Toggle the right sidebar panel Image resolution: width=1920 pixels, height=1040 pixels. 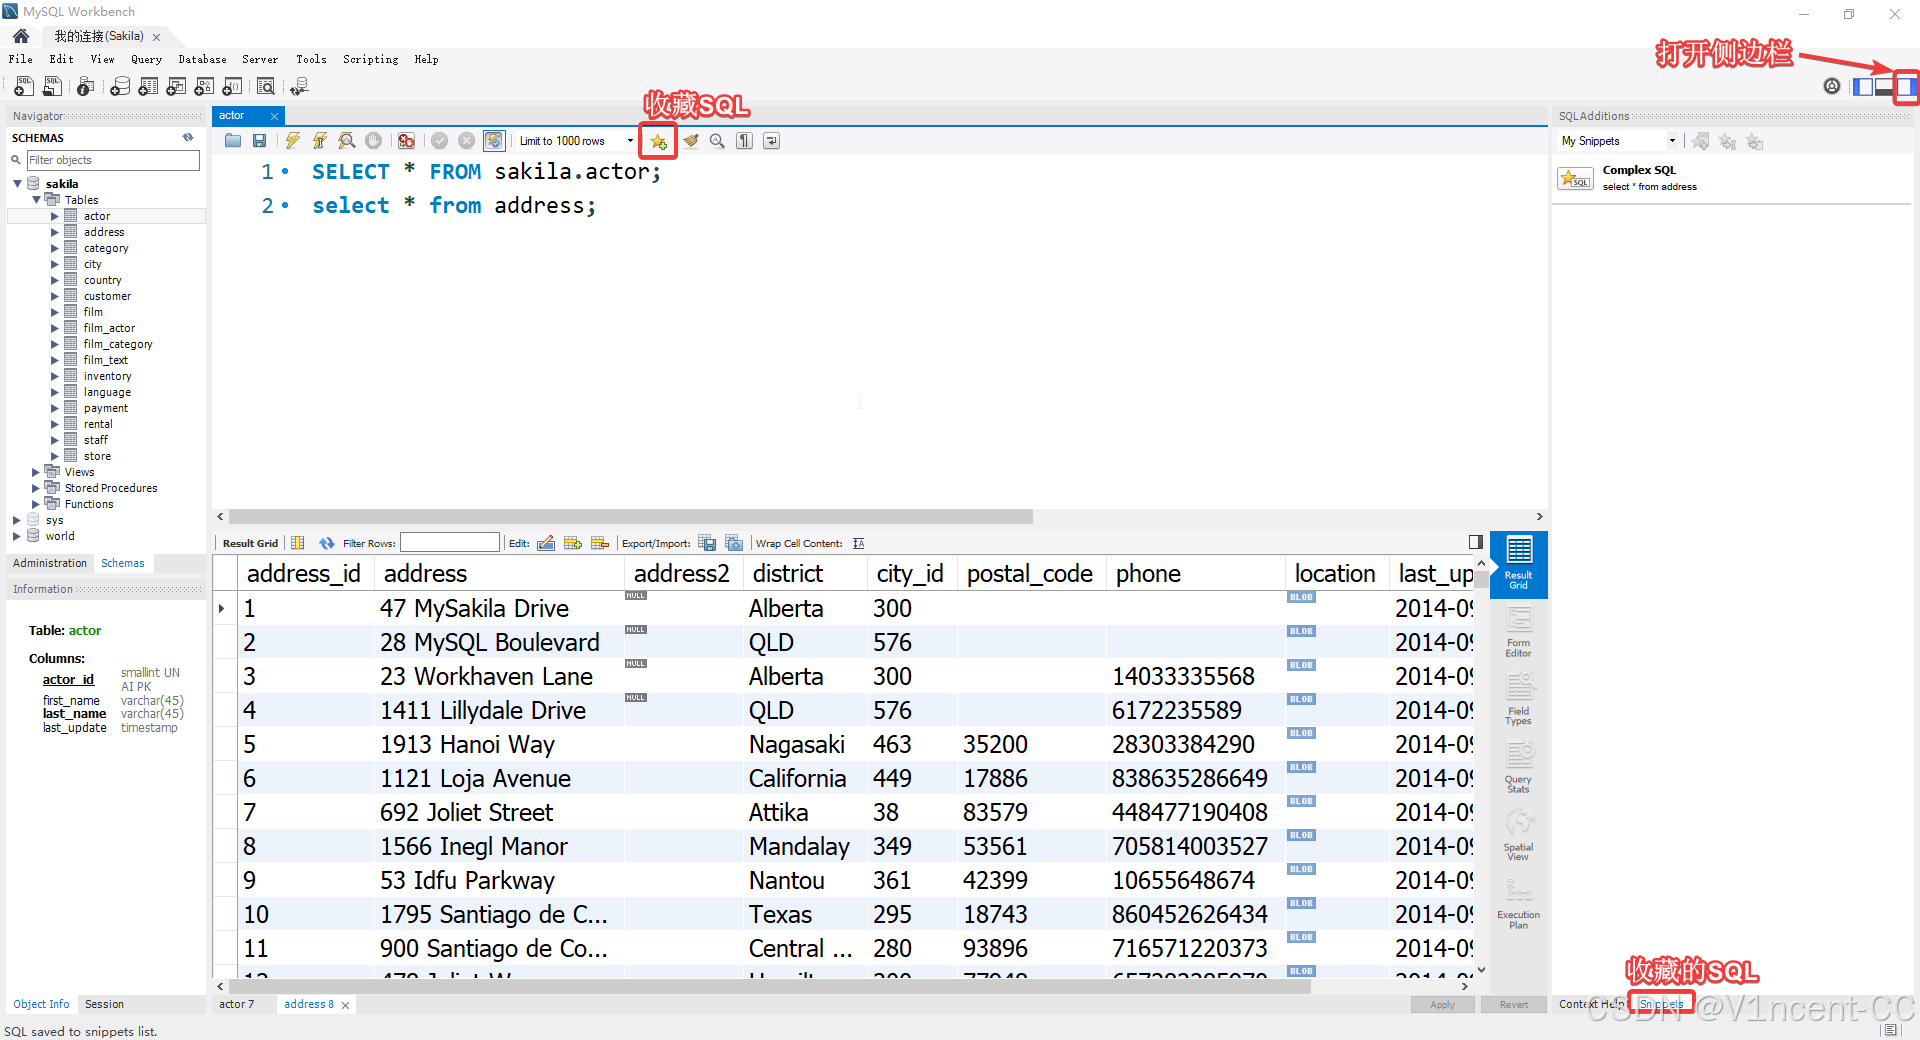(1906, 87)
